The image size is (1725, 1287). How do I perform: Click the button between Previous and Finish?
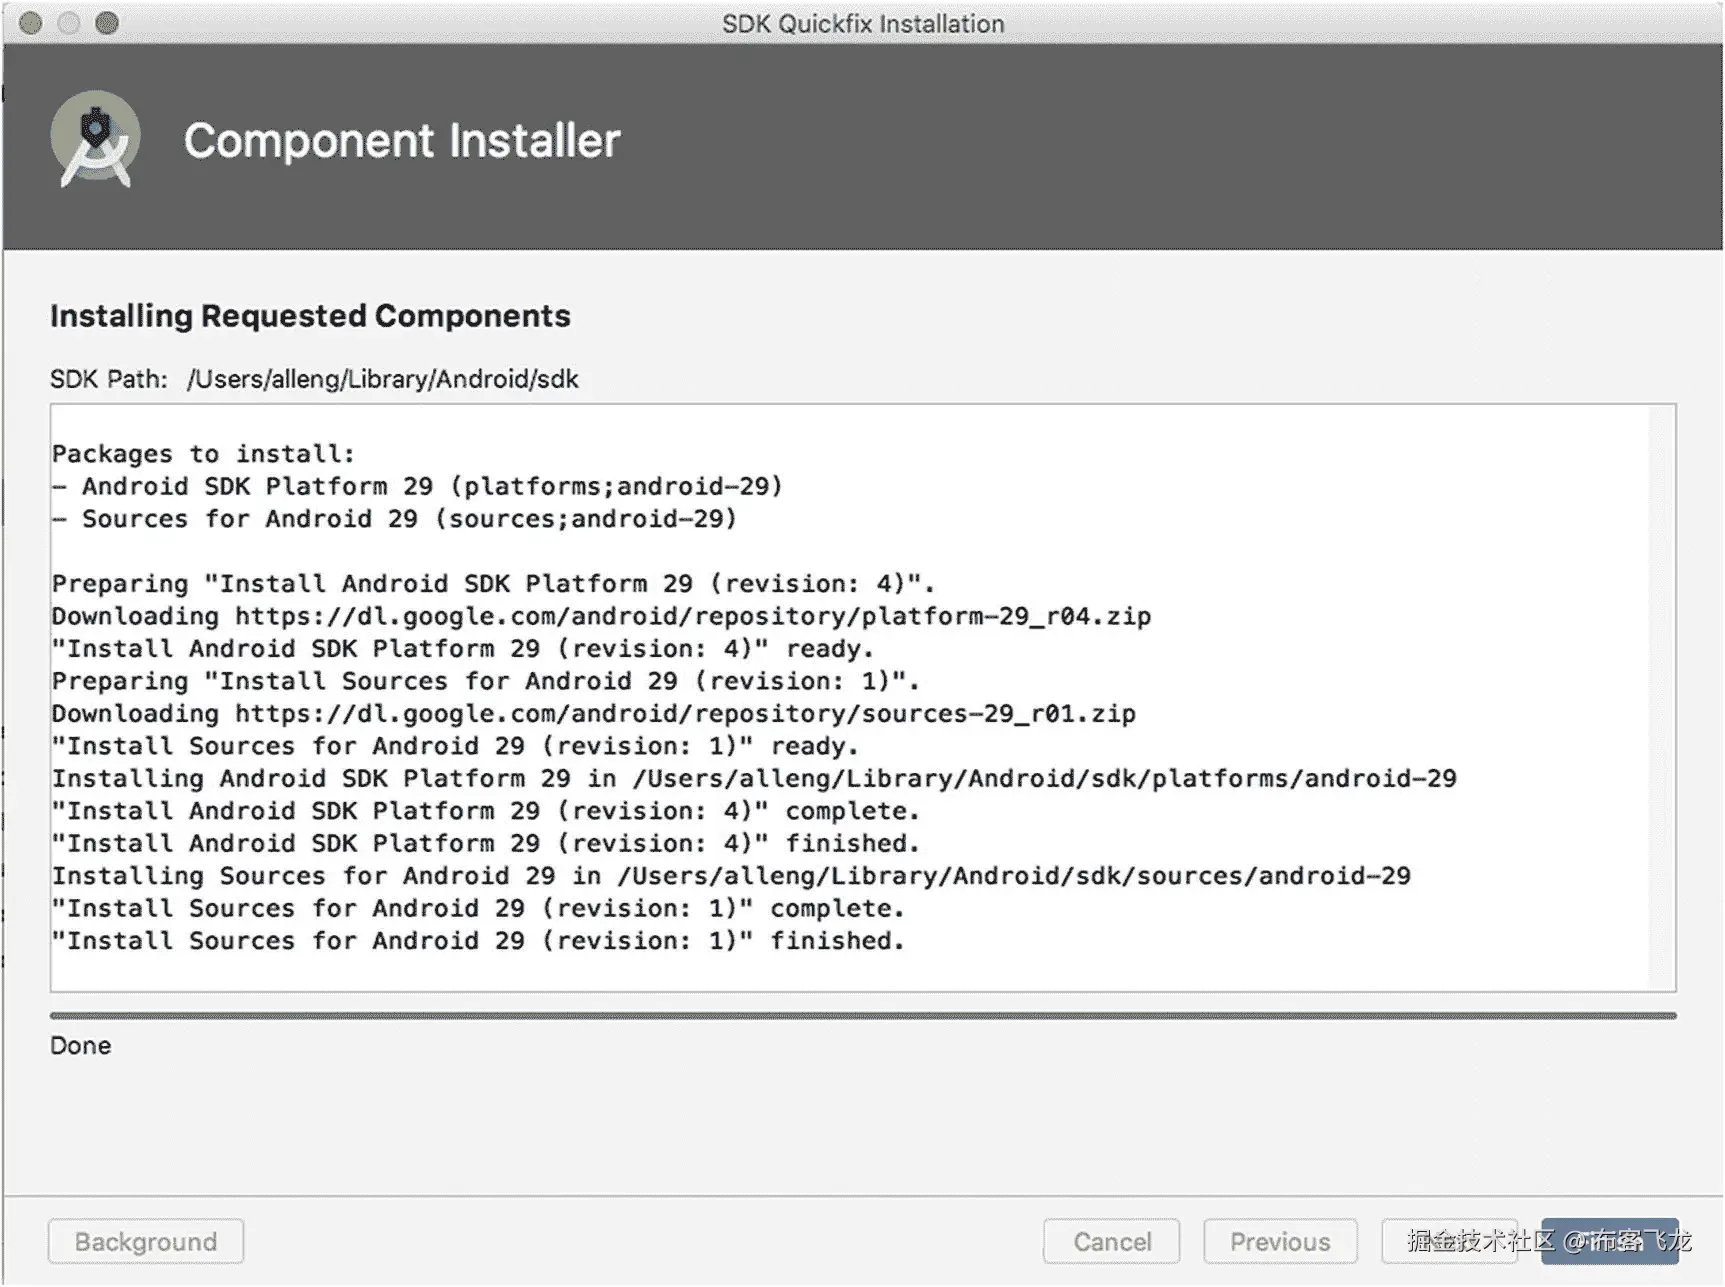click(1449, 1241)
